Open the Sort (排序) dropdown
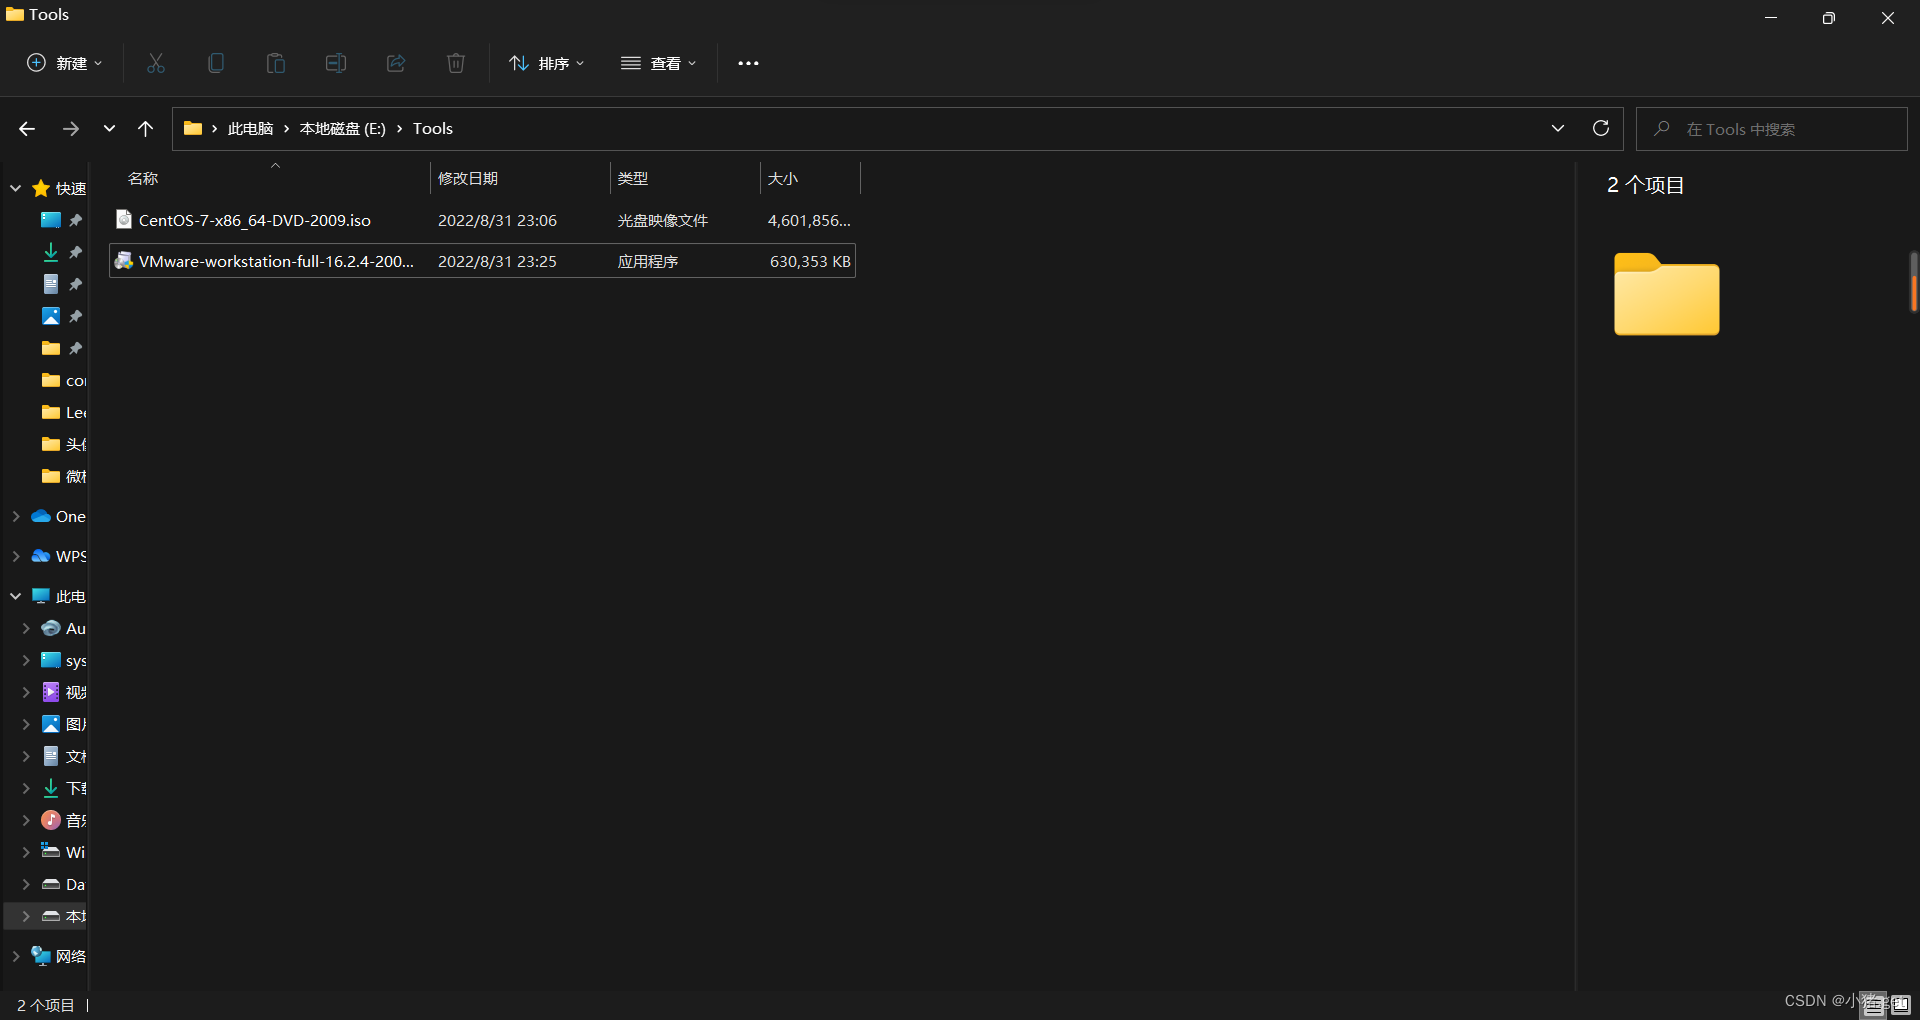1920x1020 pixels. pyautogui.click(x=546, y=63)
